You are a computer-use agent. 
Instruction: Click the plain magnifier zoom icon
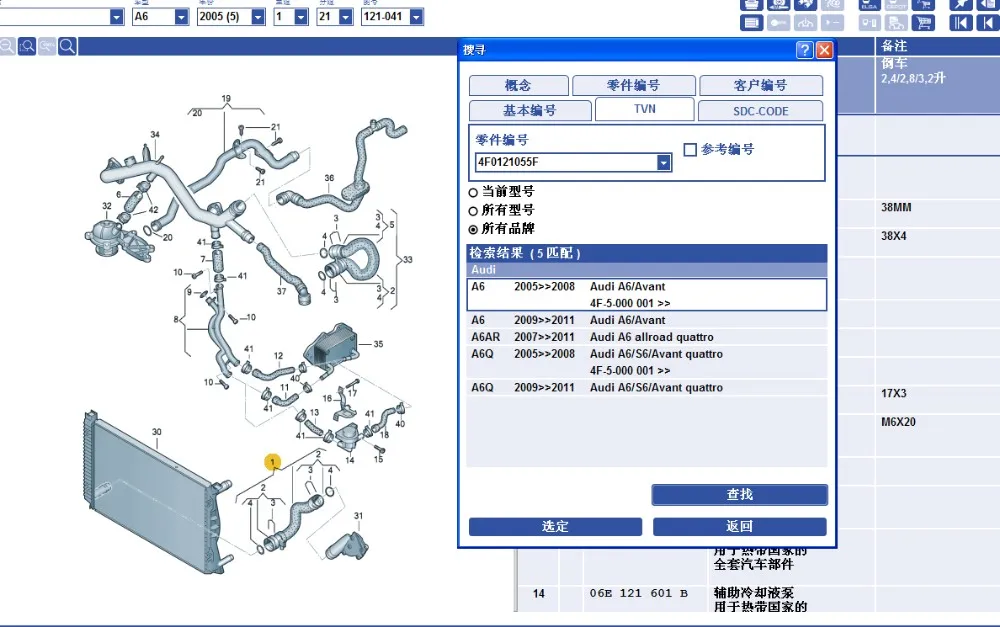pos(67,46)
